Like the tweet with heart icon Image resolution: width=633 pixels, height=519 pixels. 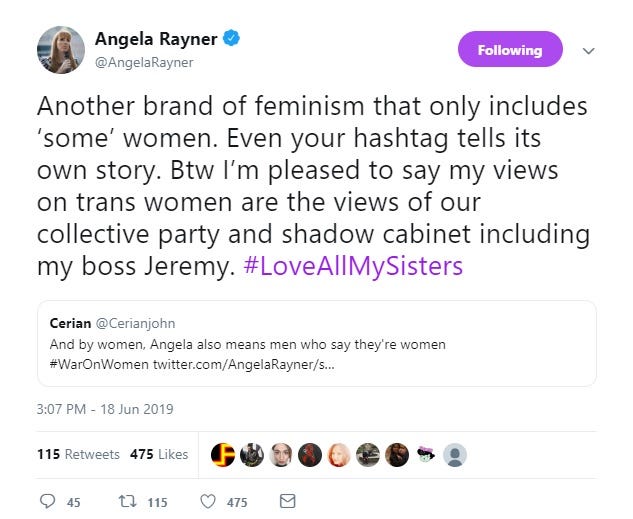209,502
